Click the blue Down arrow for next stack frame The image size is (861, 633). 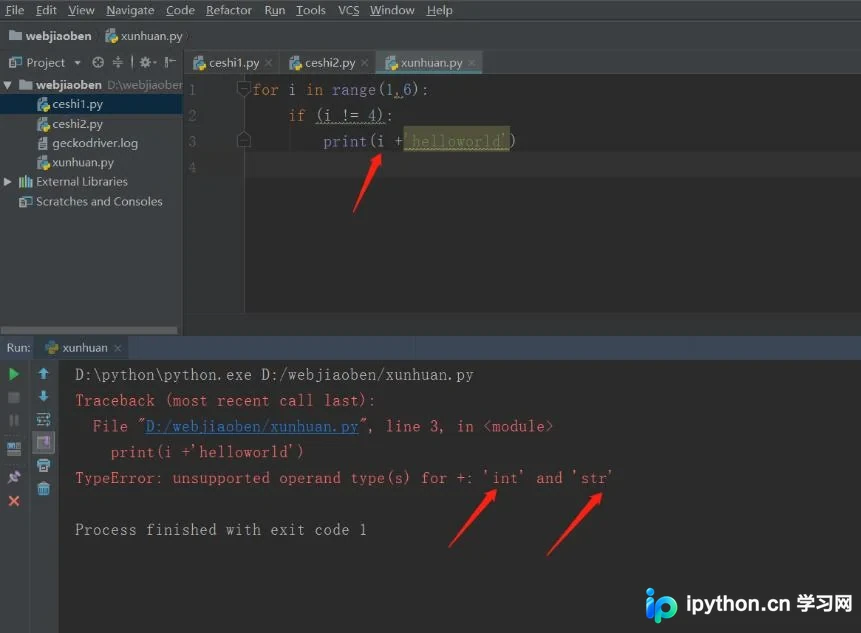coord(43,396)
